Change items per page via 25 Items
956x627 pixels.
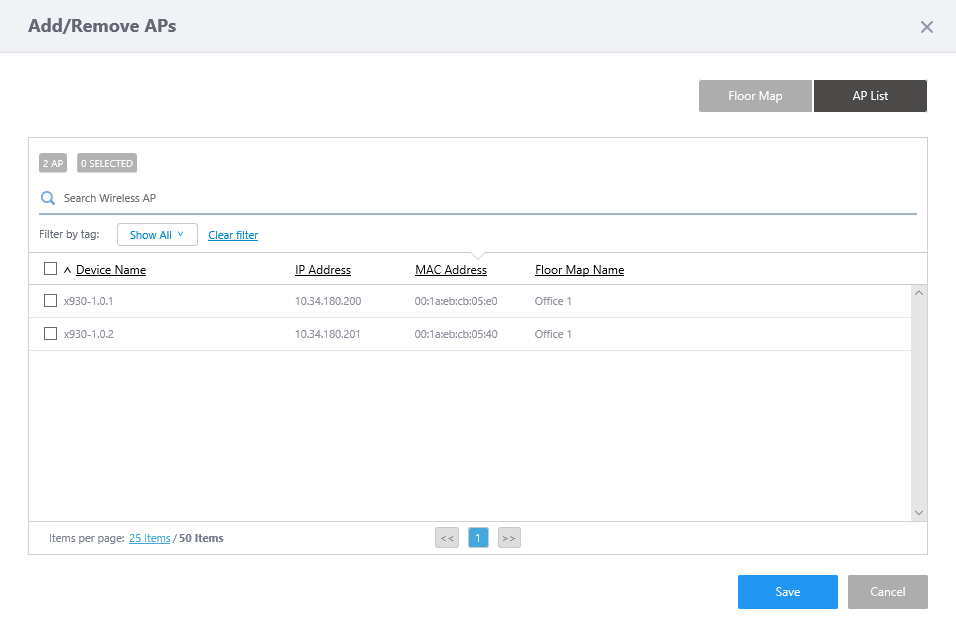150,538
